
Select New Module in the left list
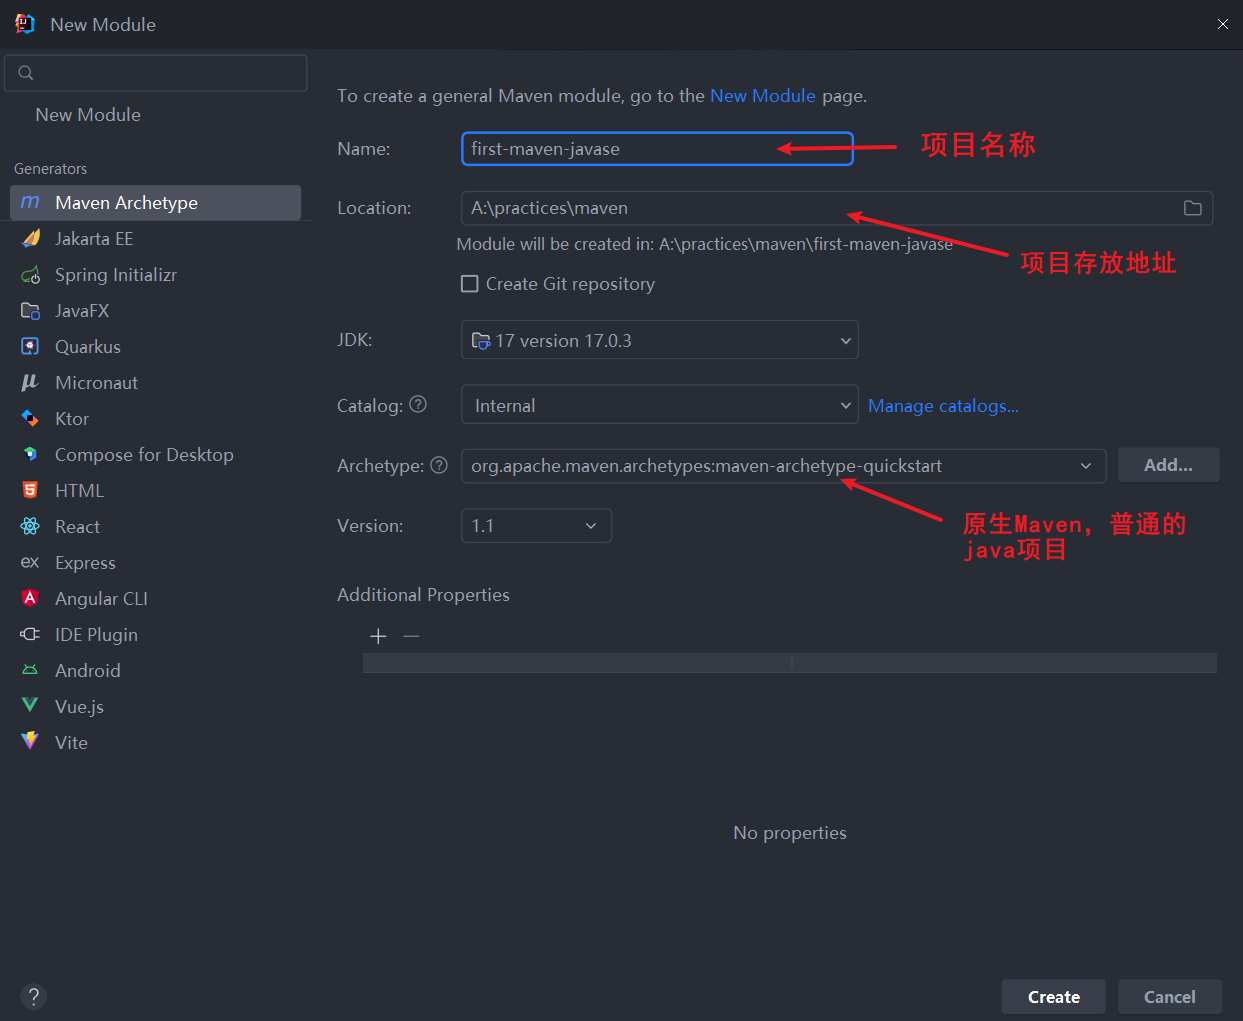[x=88, y=115]
